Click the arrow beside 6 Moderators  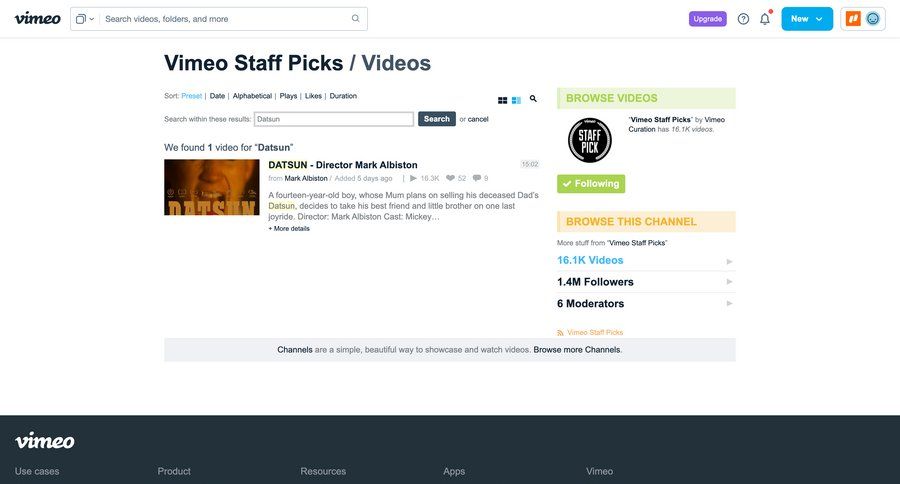tap(730, 303)
